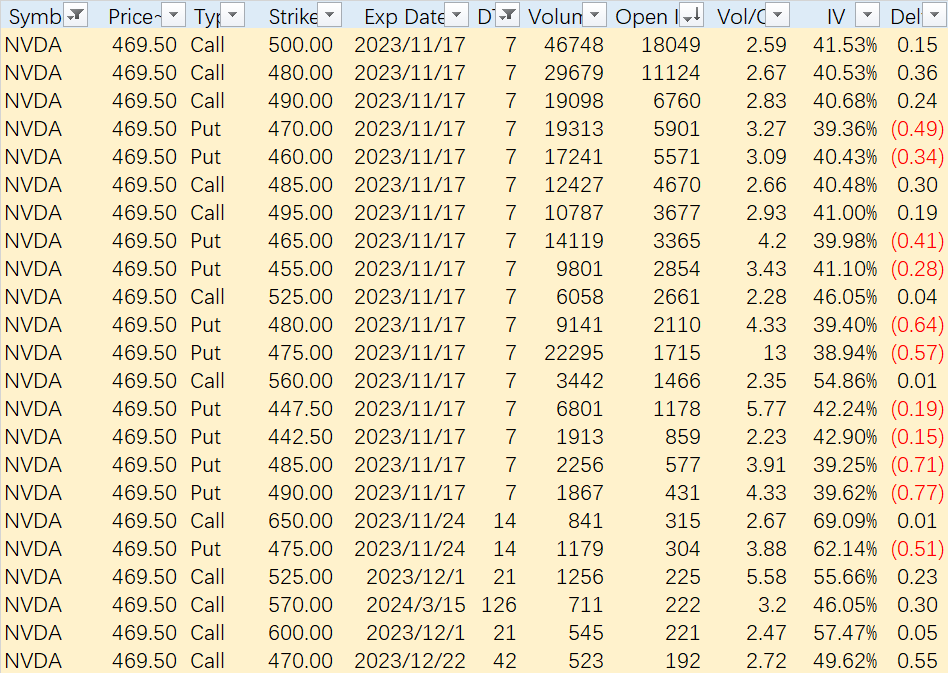
Task: Select the Vol/OI cell 4.2
Action: pyautogui.click(x=772, y=241)
